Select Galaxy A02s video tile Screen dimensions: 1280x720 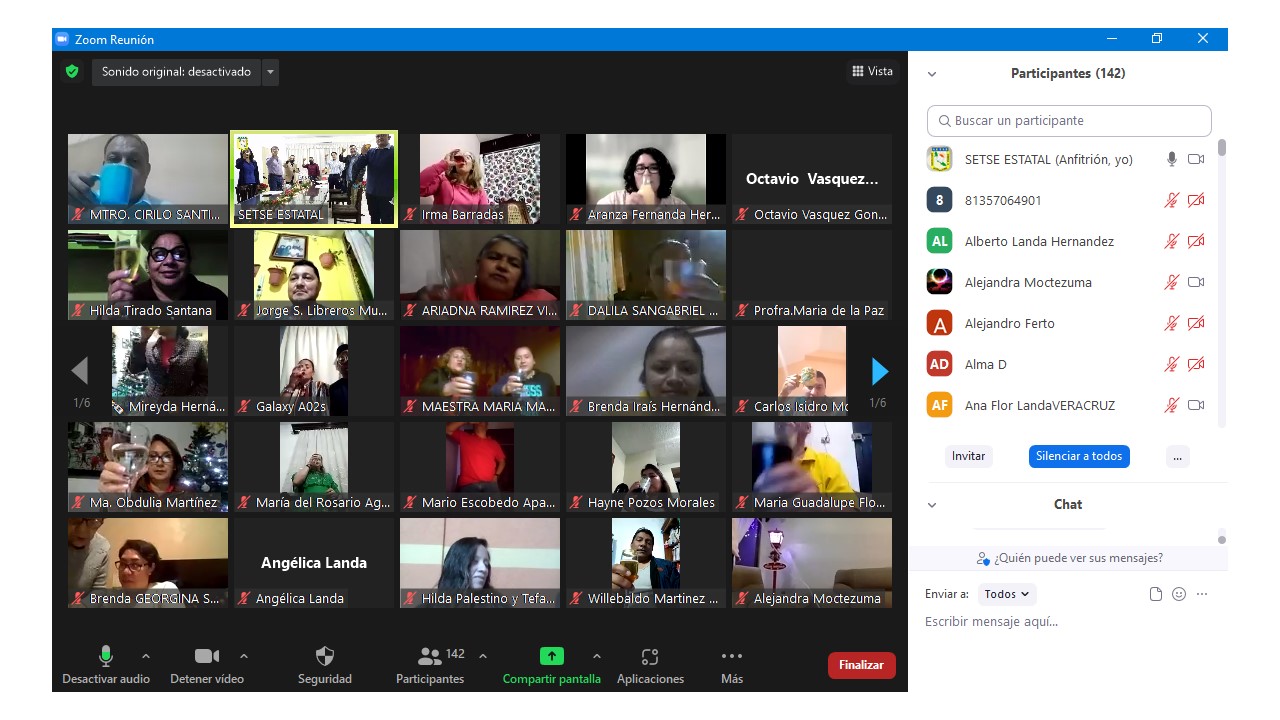pos(314,371)
